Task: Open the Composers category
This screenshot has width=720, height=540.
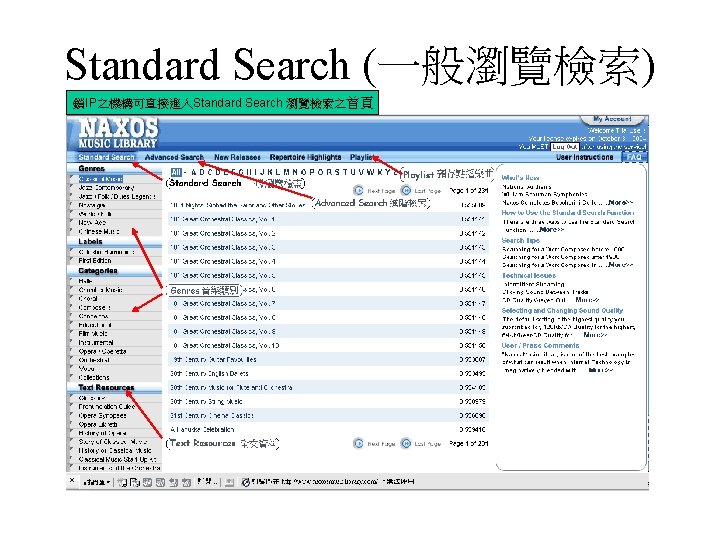Action: click(x=94, y=308)
